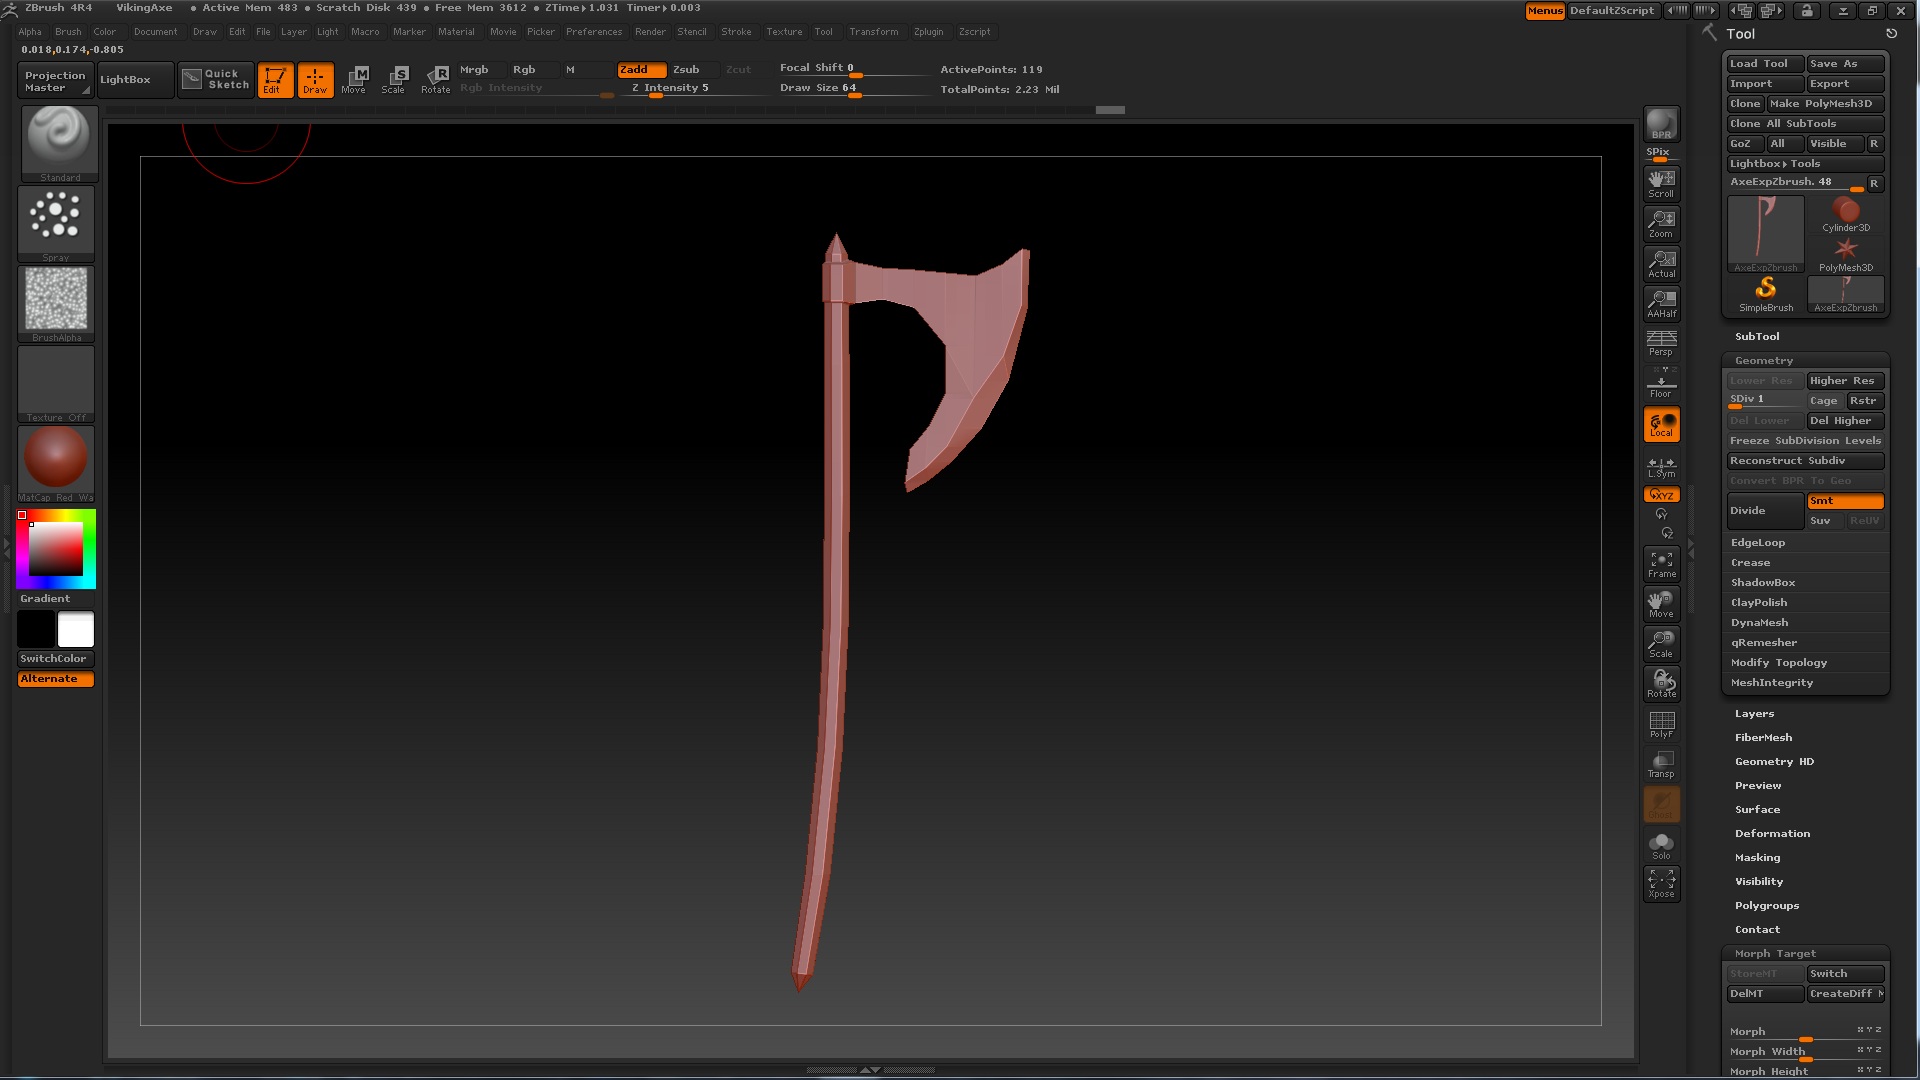
Task: Open the Zplugin menu
Action: (x=928, y=32)
